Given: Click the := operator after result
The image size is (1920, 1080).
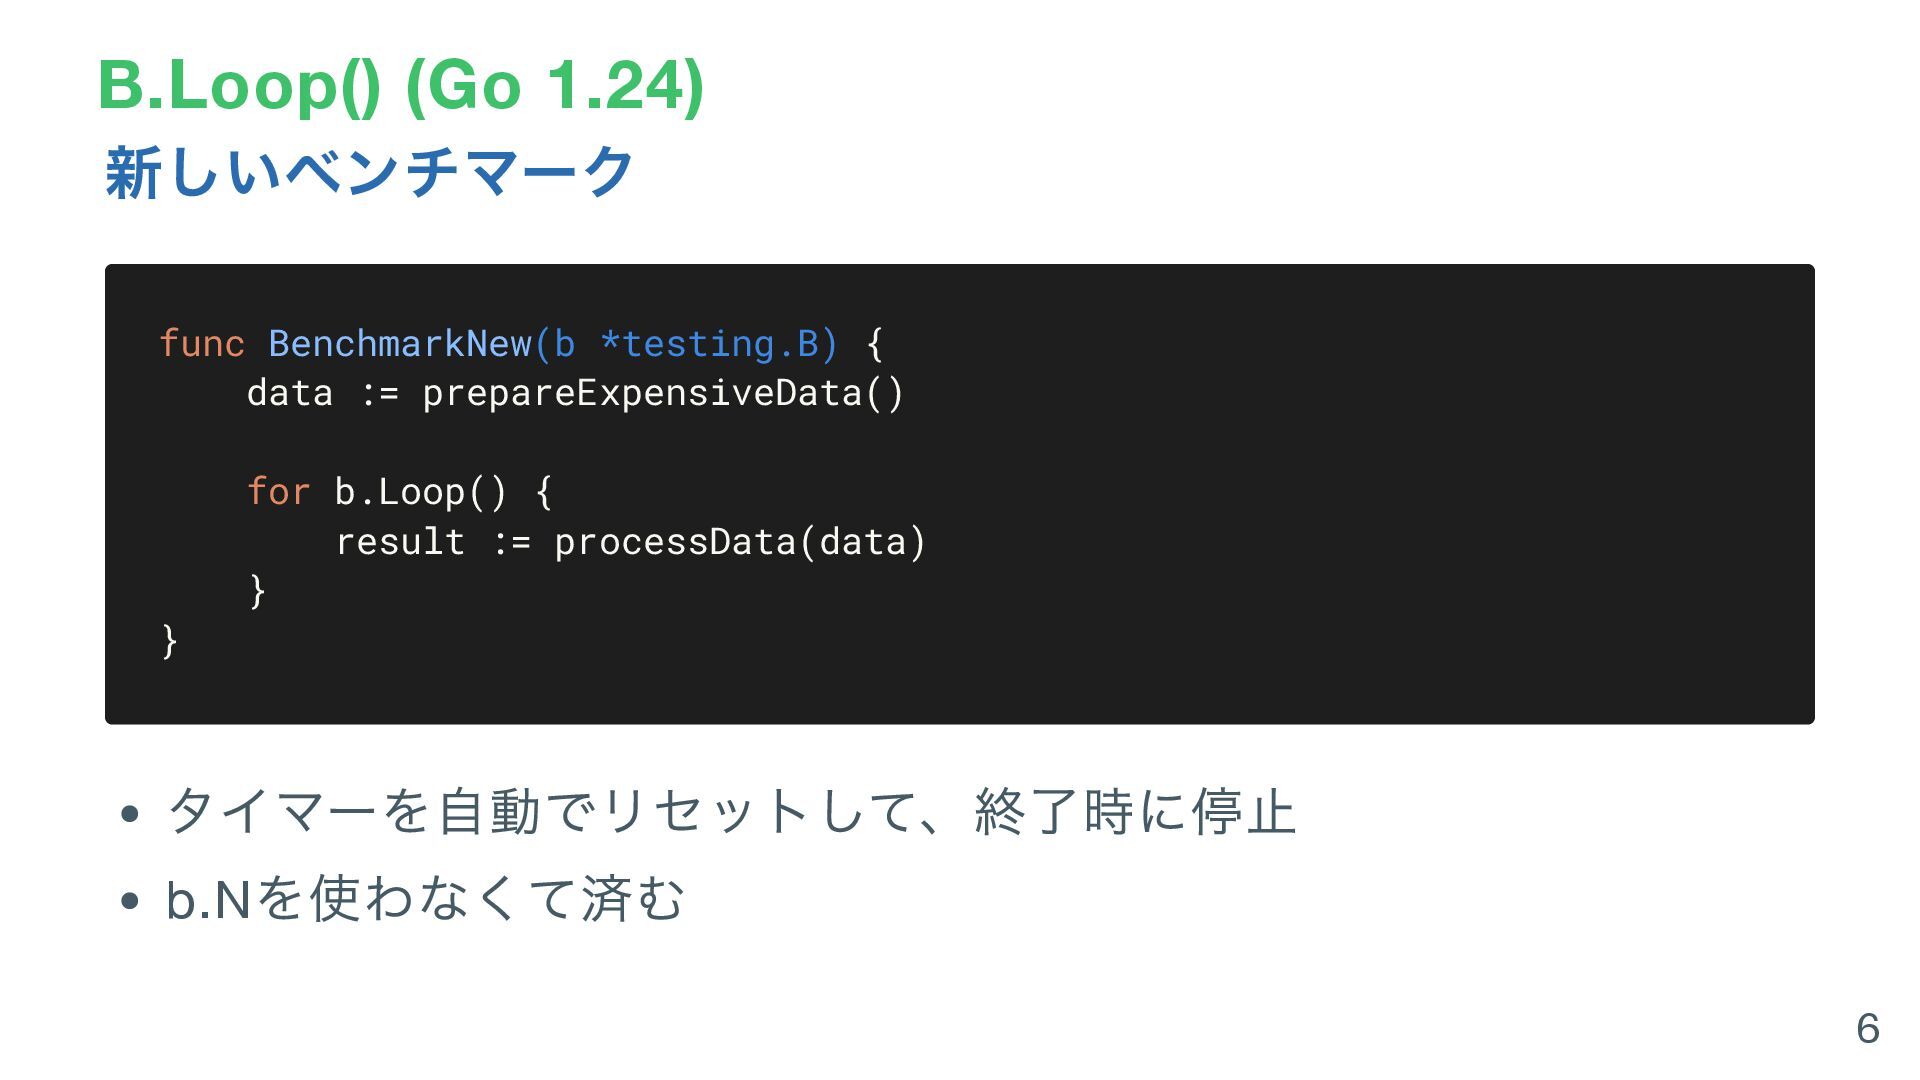Looking at the screenshot, I should point(510,543).
